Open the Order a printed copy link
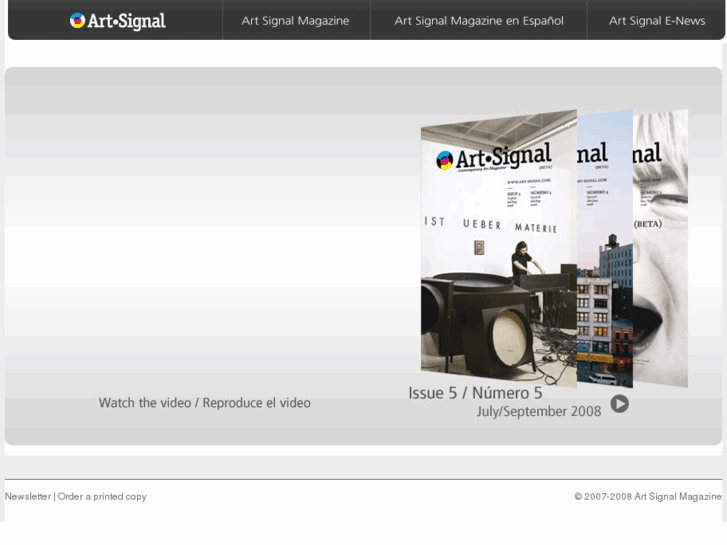Image resolution: width=727 pixels, height=545 pixels. click(x=102, y=496)
